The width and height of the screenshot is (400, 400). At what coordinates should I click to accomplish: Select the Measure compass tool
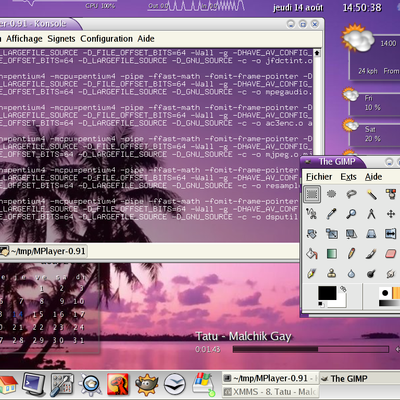[371, 214]
